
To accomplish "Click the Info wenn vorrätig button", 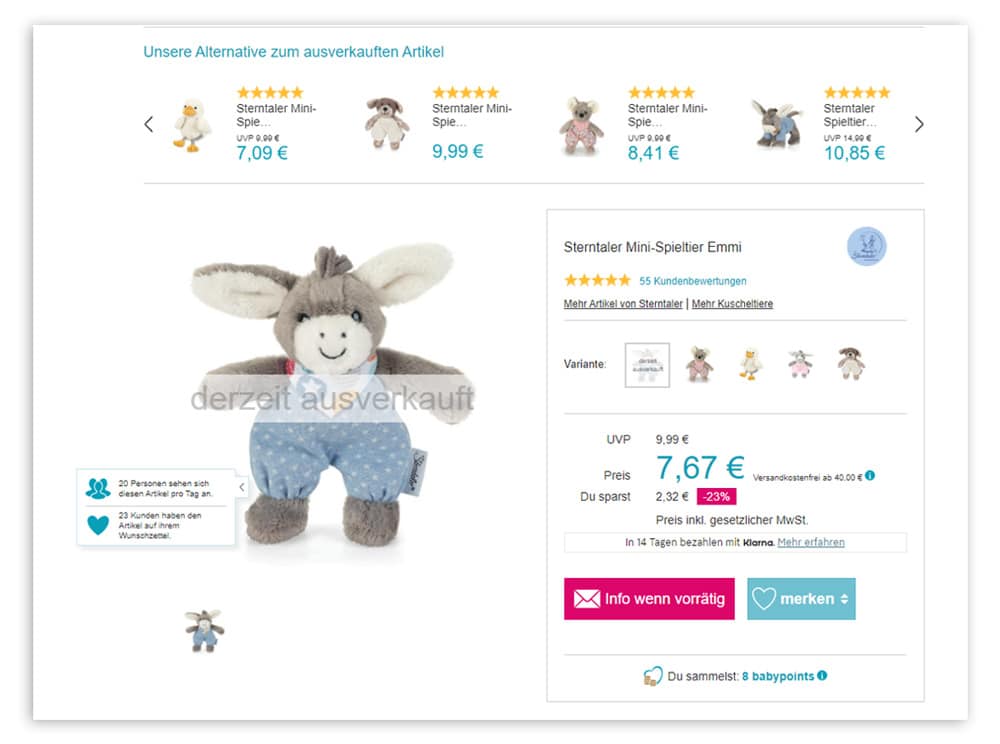I will point(649,599).
